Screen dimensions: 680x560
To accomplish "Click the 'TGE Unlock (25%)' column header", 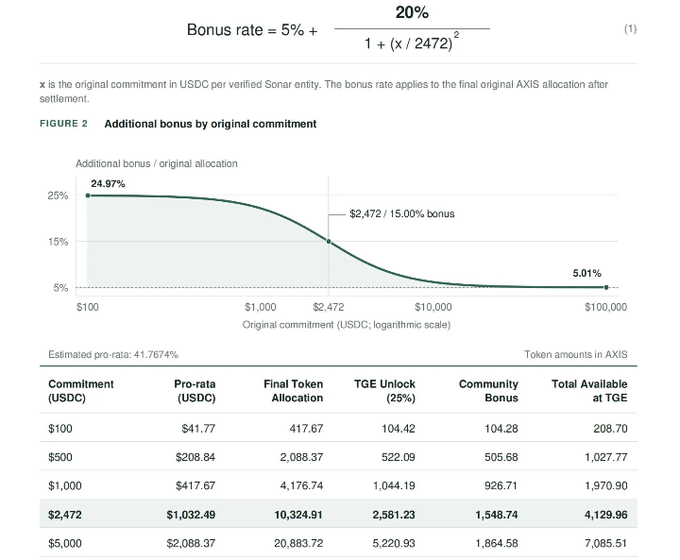I will tap(385, 391).
